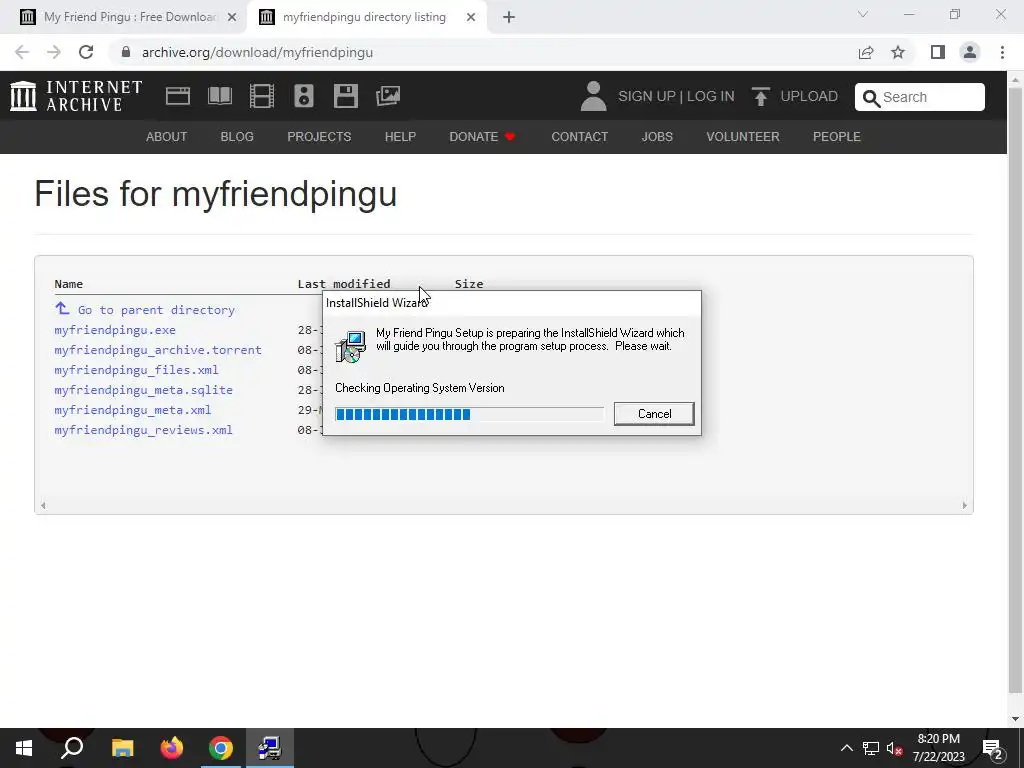Open the notification center
Image resolution: width=1024 pixels, height=768 pixels.
click(x=993, y=749)
